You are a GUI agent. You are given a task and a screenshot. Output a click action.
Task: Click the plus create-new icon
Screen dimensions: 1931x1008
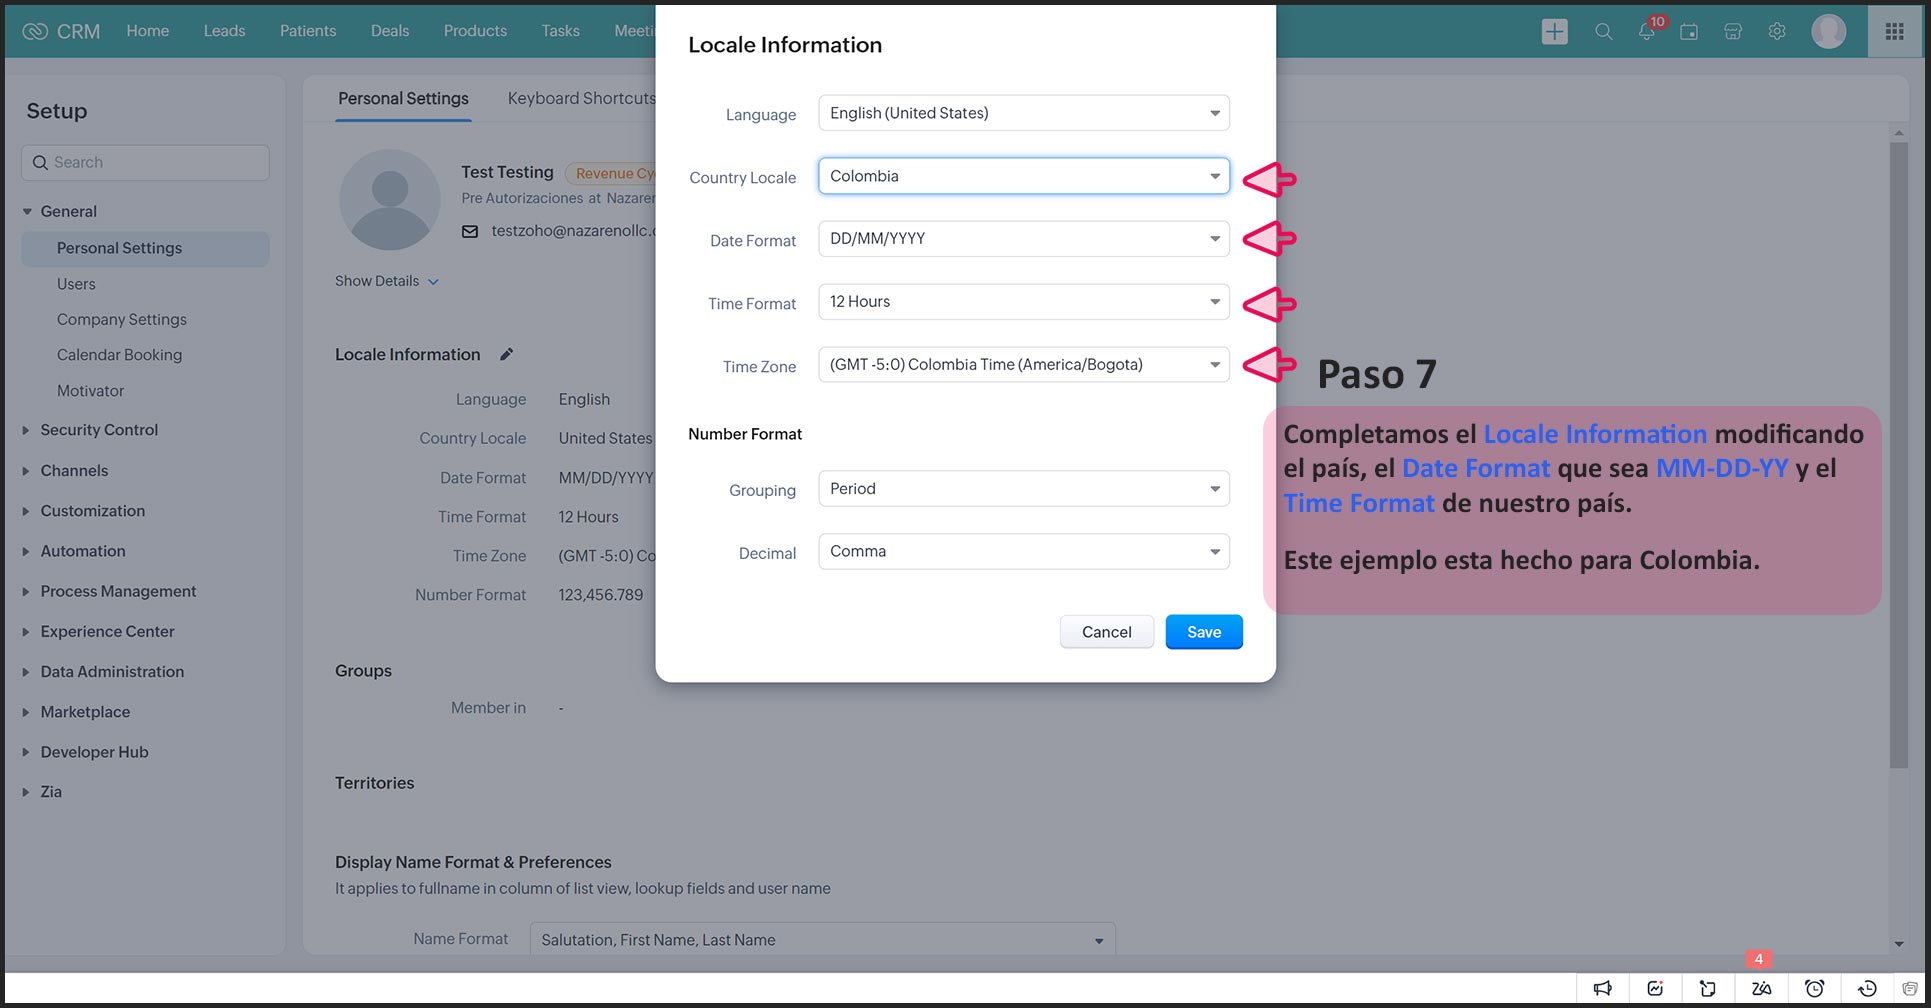click(x=1554, y=32)
